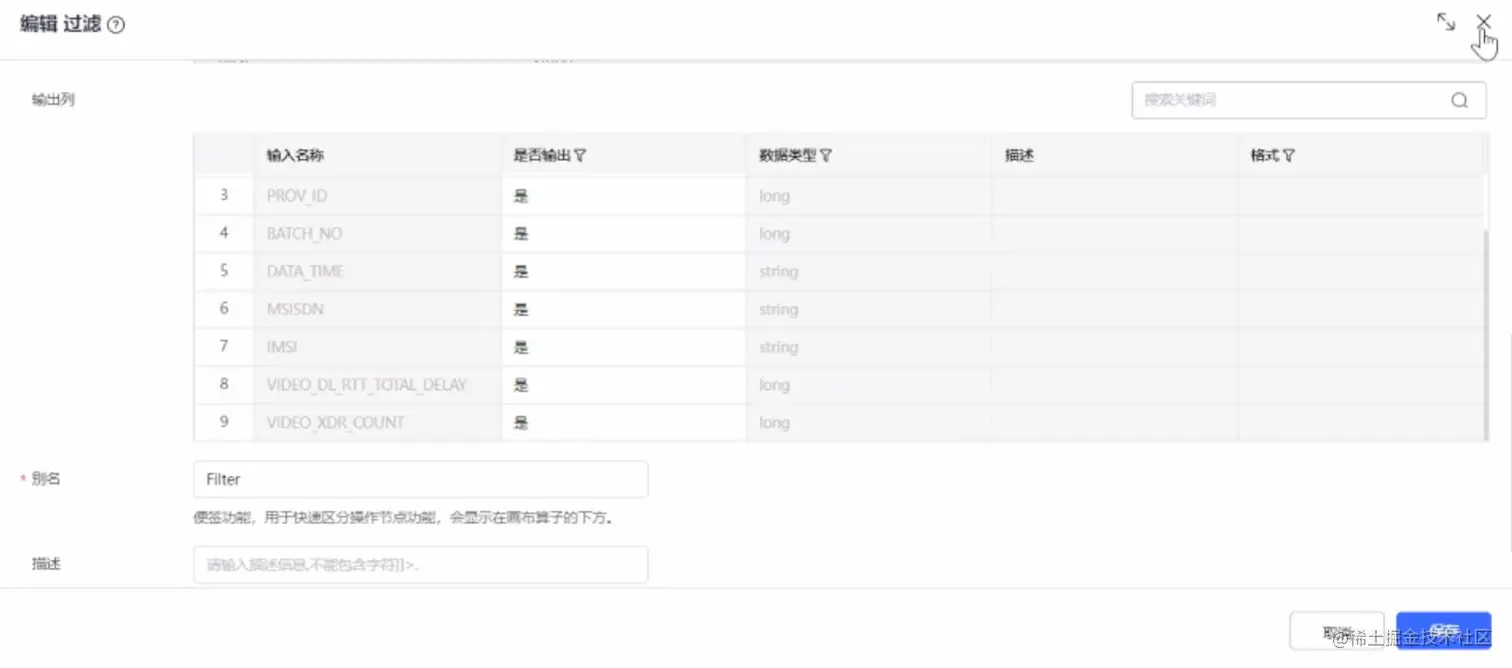Click the 取消 cancel button
Screen dimensions: 1512x668
1337,631
